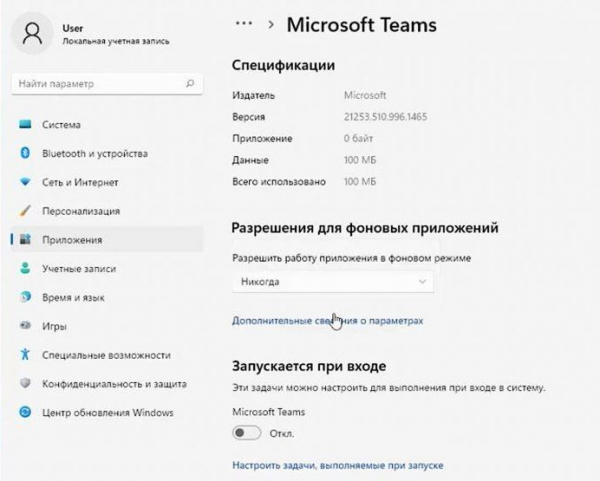Click the Система monitor icon
Image resolution: width=600 pixels, height=481 pixels.
pyautogui.click(x=25, y=124)
